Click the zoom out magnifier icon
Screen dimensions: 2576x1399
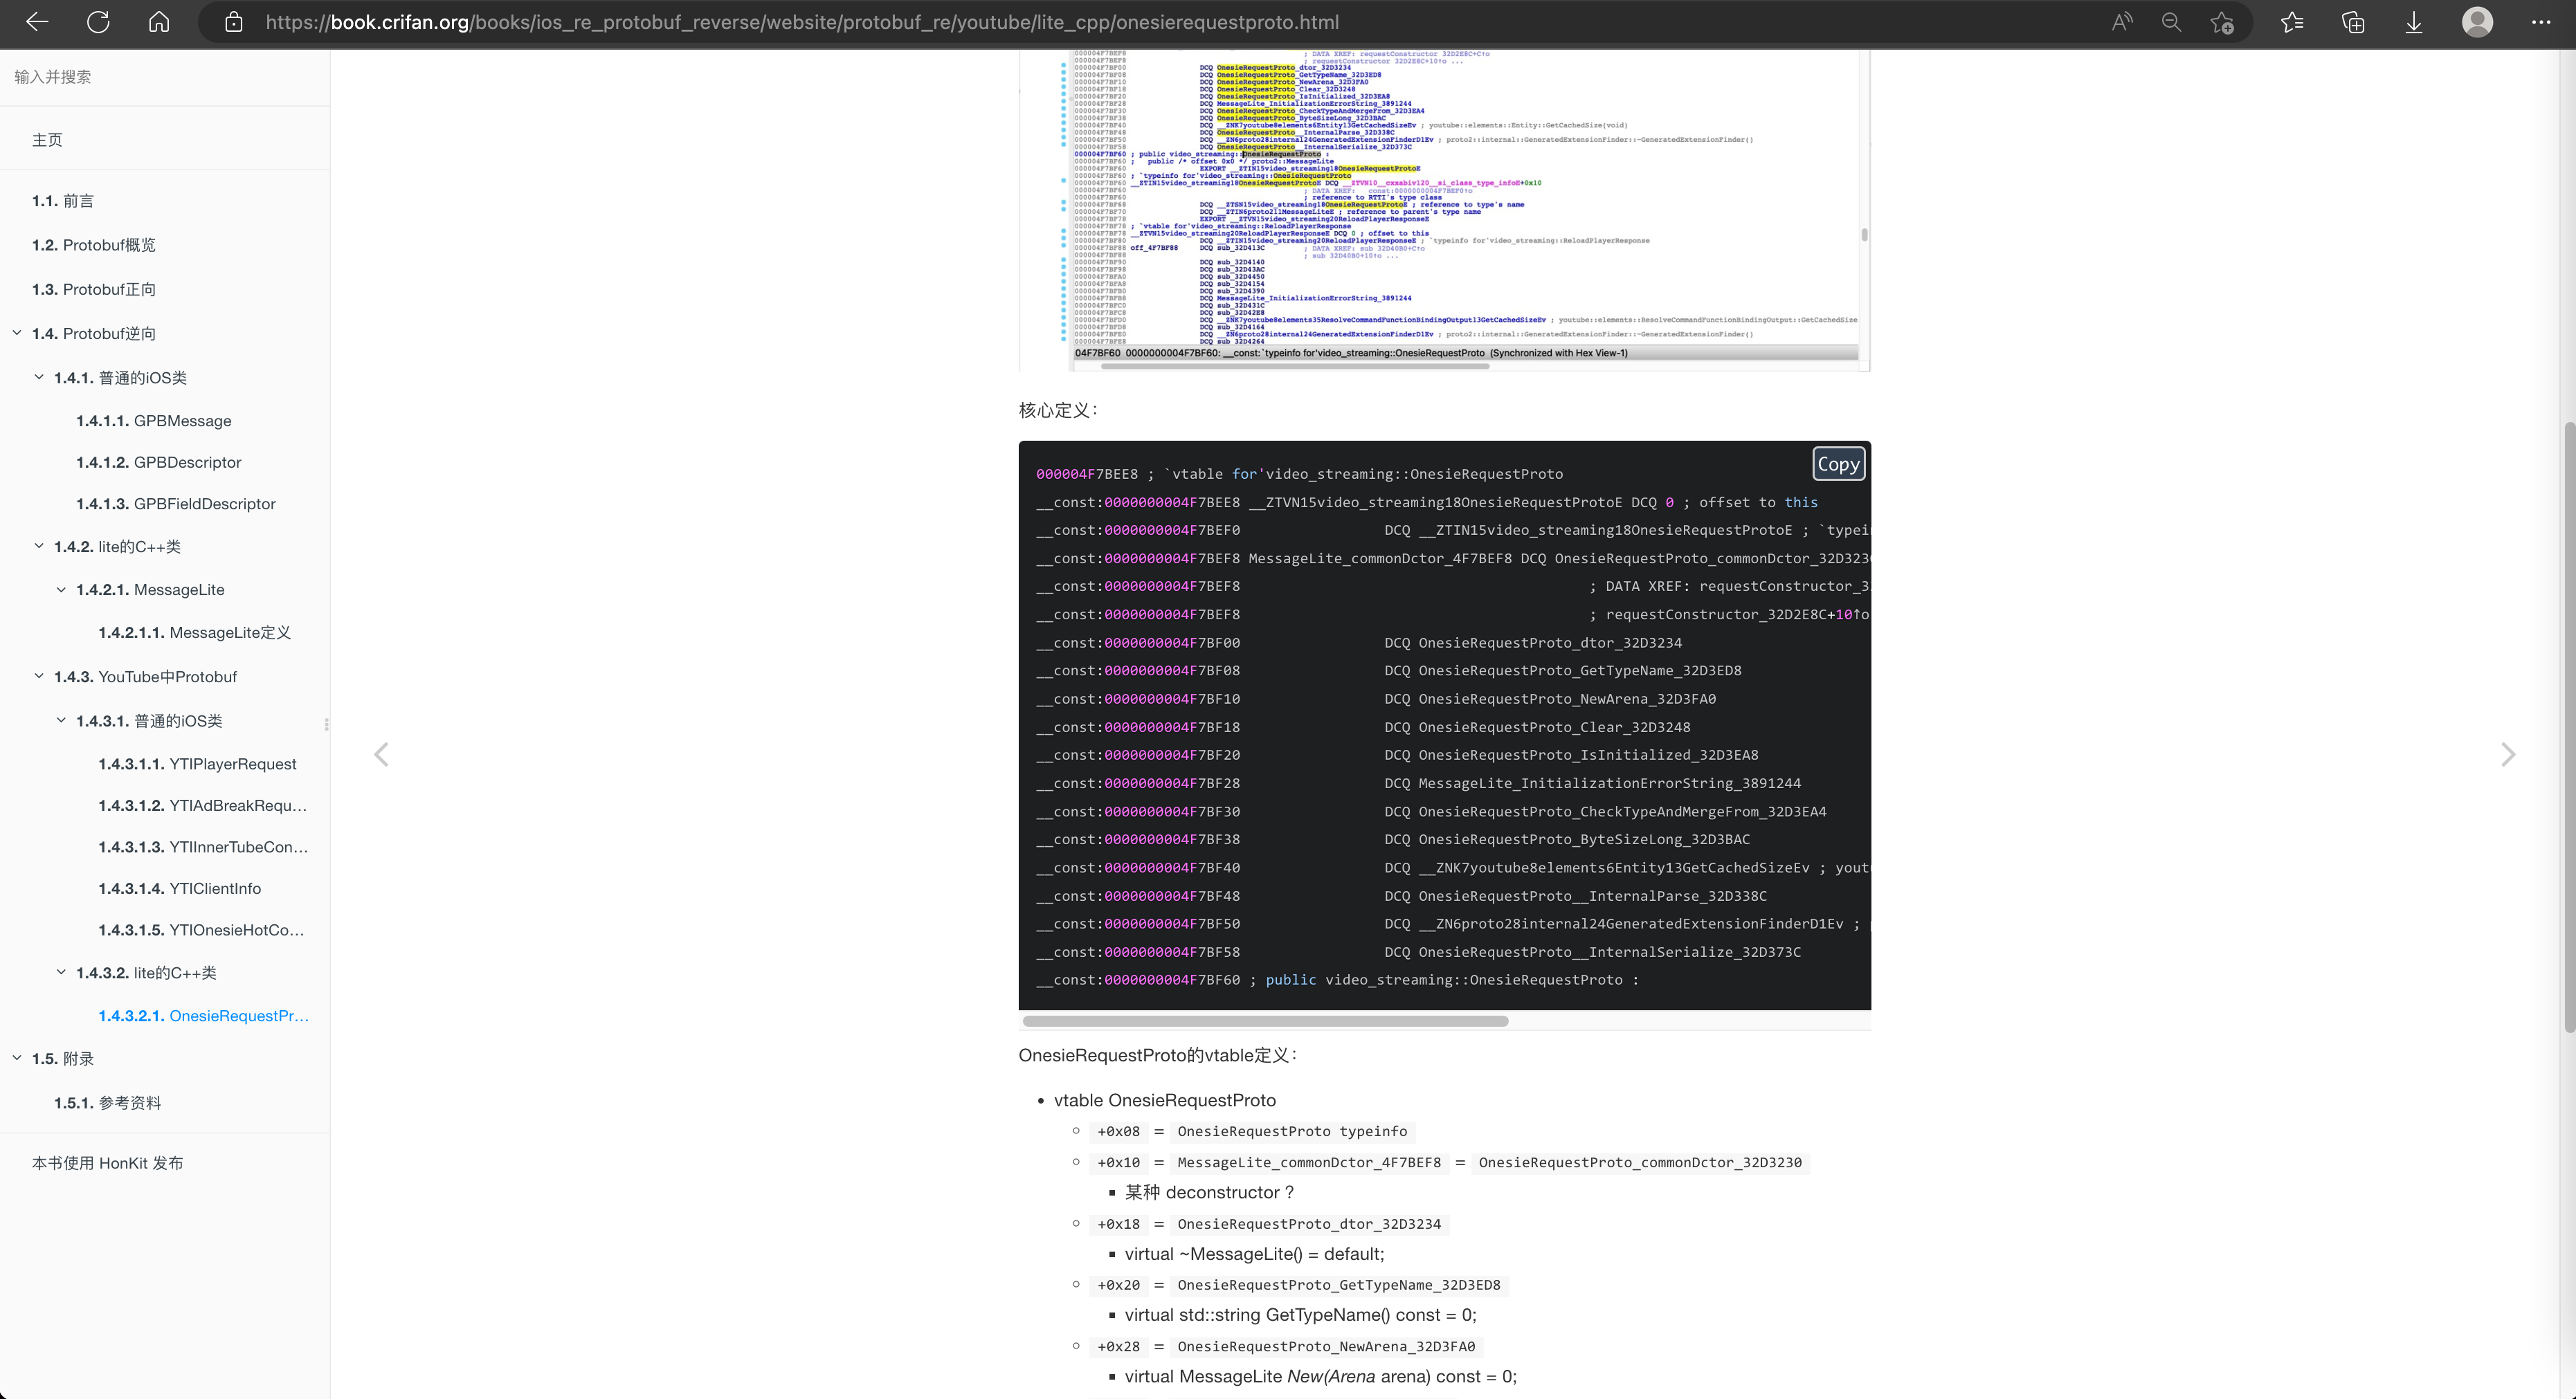point(2171,22)
